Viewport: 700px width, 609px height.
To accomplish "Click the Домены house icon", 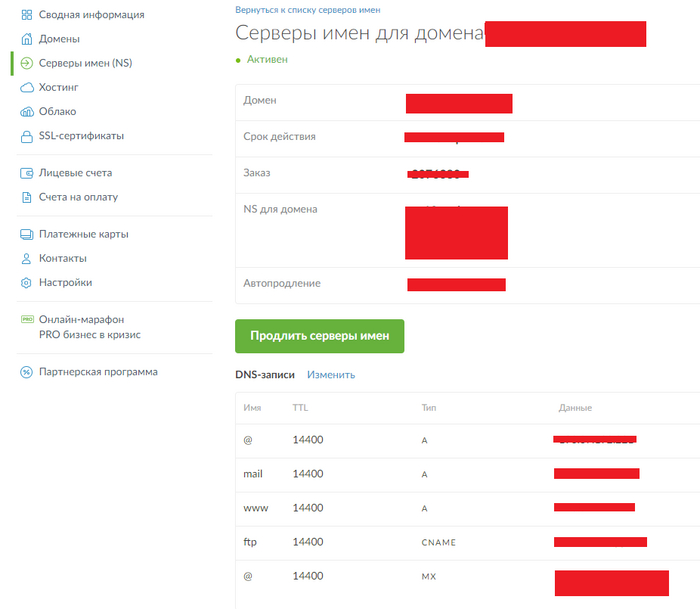I will pos(27,39).
